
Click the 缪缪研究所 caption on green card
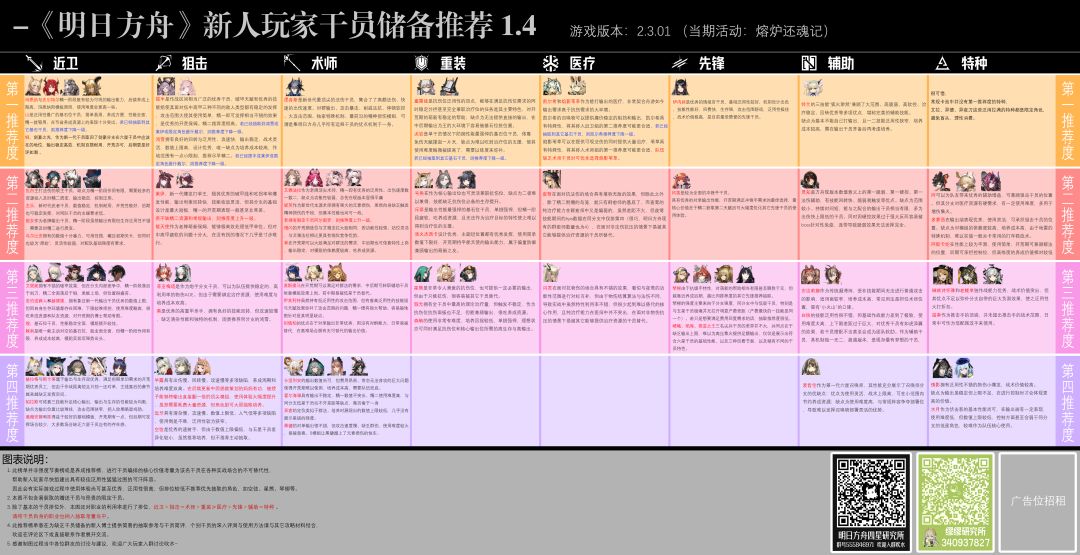pyautogui.click(x=965, y=532)
